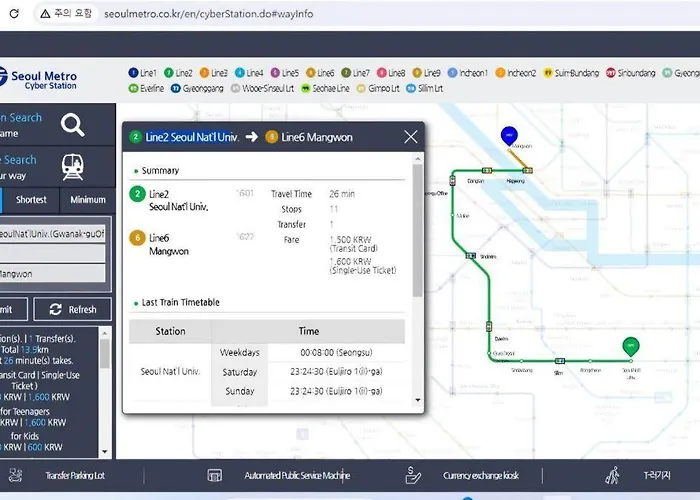
Task: Click the Hapjeong transfer station on map
Action: [x=527, y=170]
